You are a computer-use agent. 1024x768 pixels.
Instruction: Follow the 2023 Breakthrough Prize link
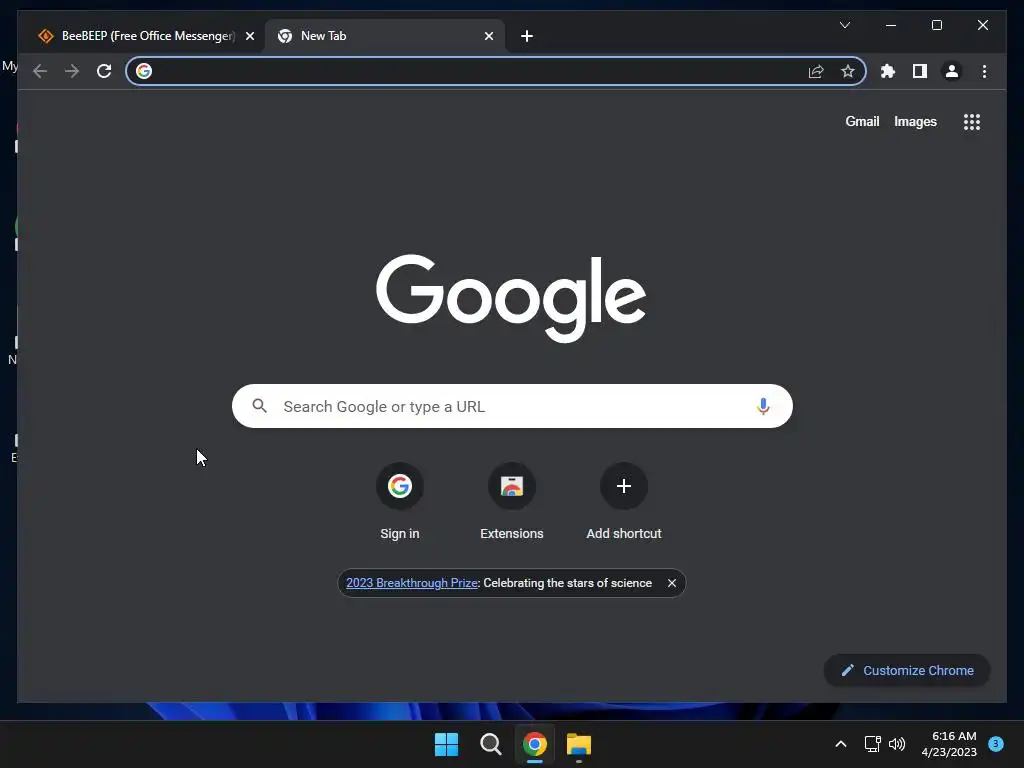411,583
